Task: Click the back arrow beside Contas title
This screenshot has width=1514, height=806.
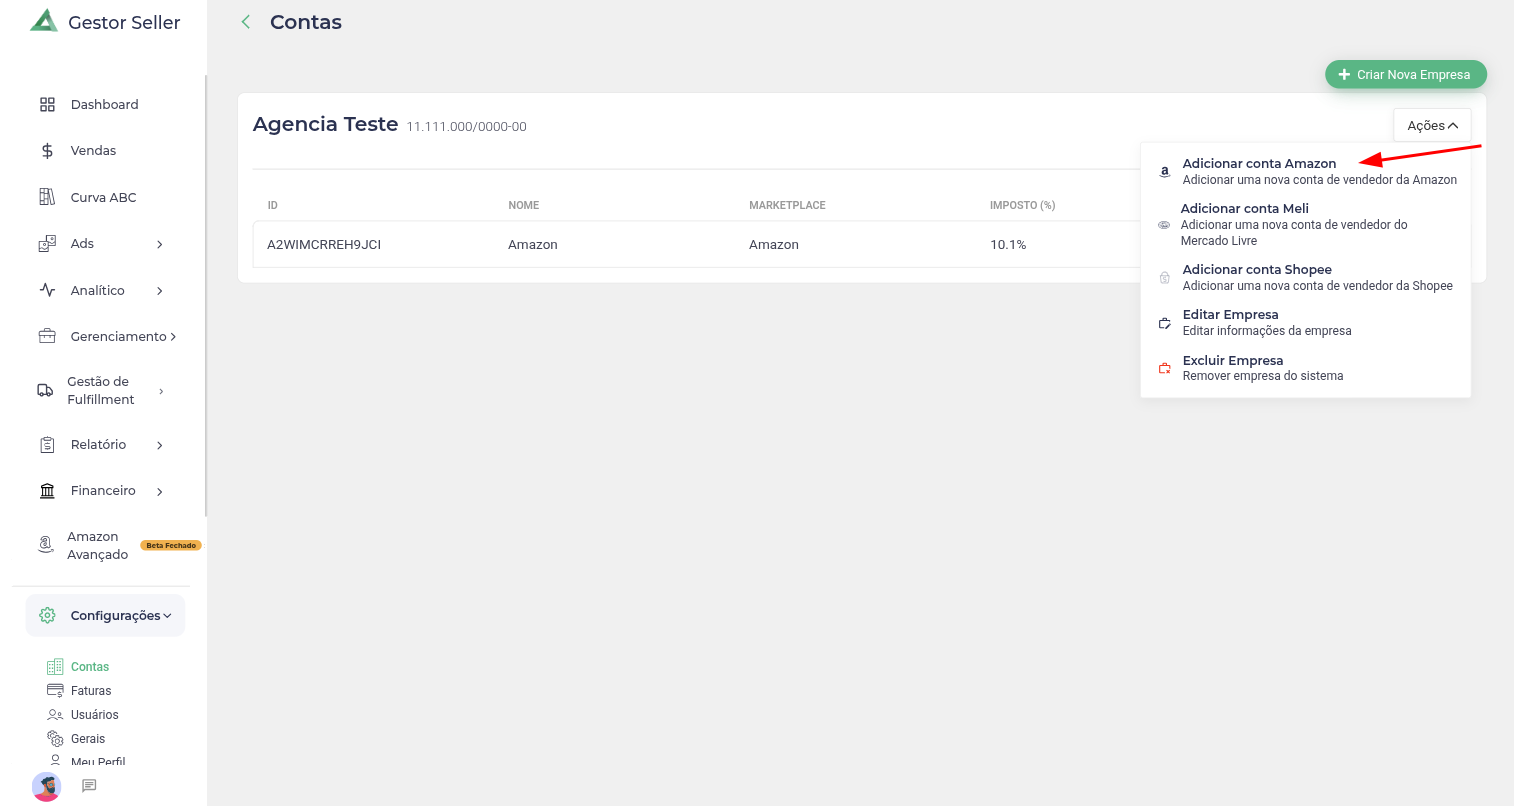Action: (246, 22)
